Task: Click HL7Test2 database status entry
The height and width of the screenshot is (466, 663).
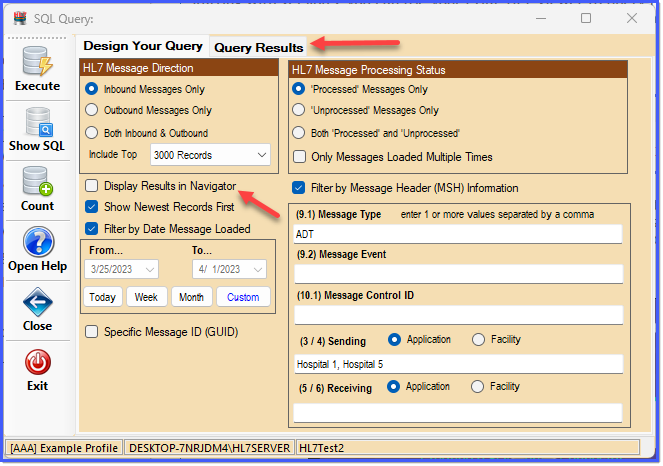Action: coord(468,449)
